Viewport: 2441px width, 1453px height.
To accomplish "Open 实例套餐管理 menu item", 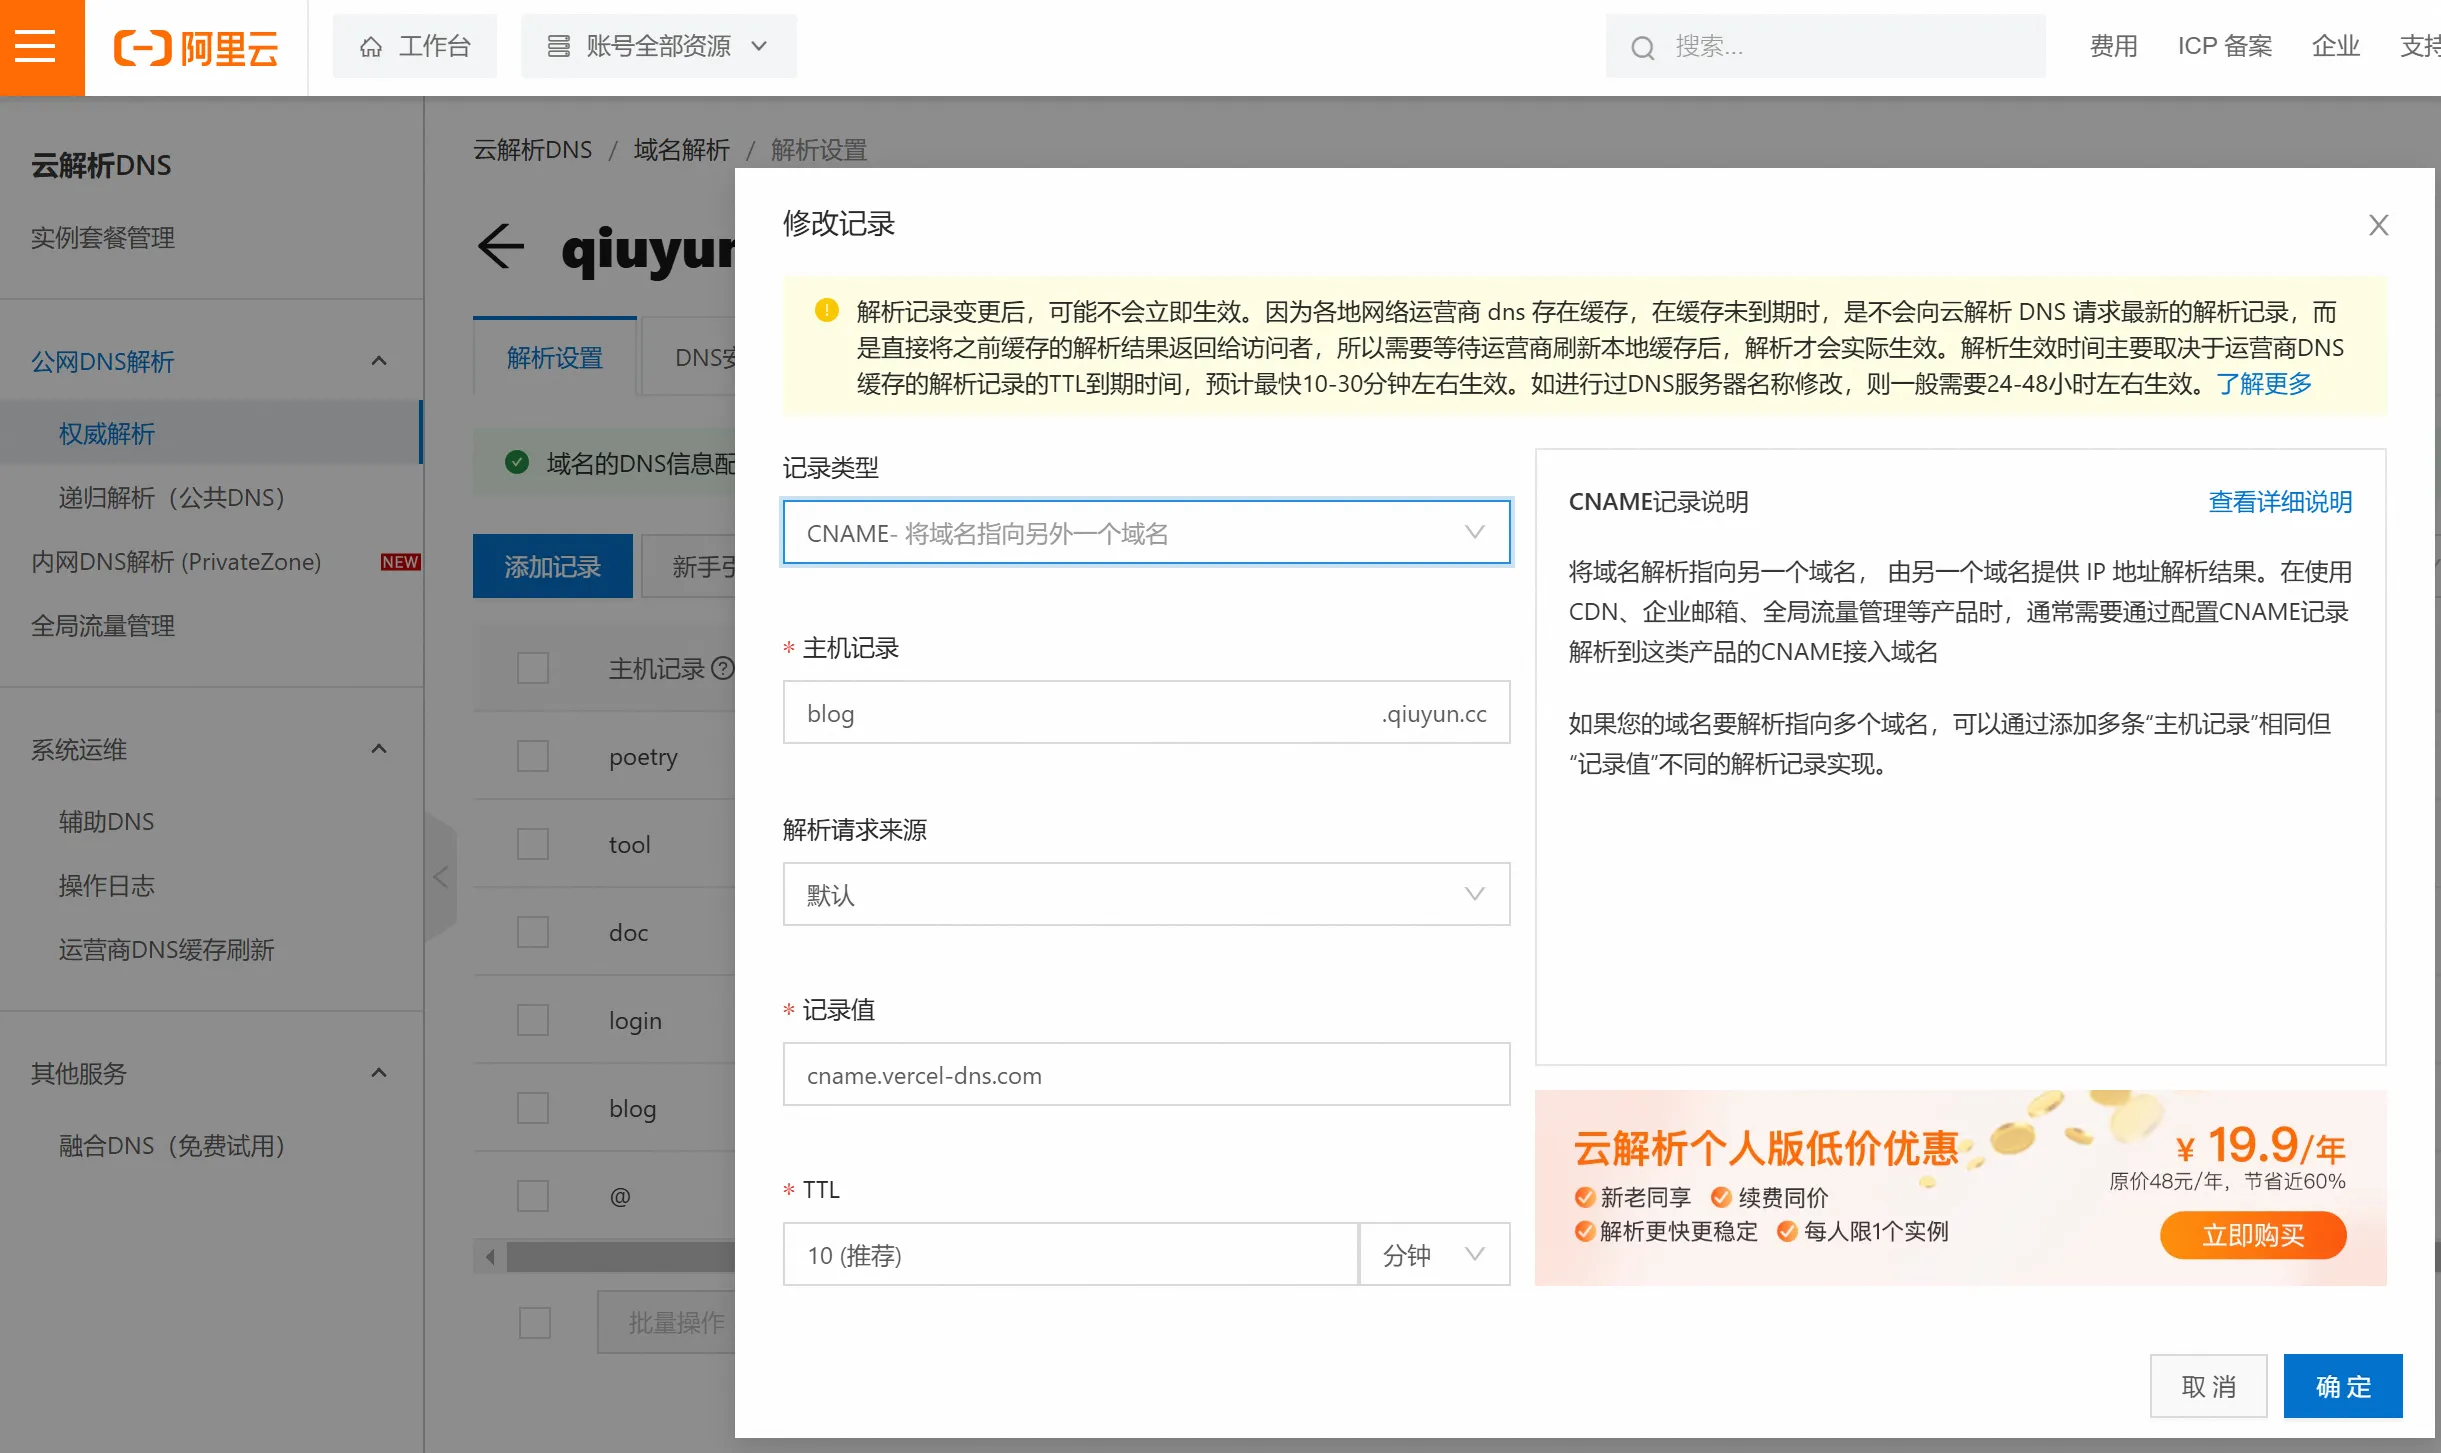I will 103,237.
